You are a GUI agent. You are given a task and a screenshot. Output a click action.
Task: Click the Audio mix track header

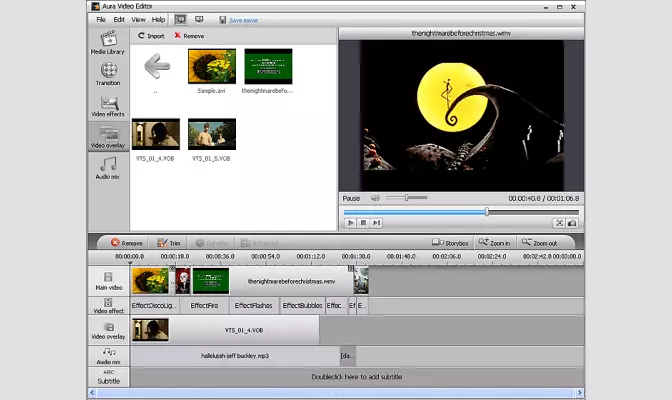108,356
